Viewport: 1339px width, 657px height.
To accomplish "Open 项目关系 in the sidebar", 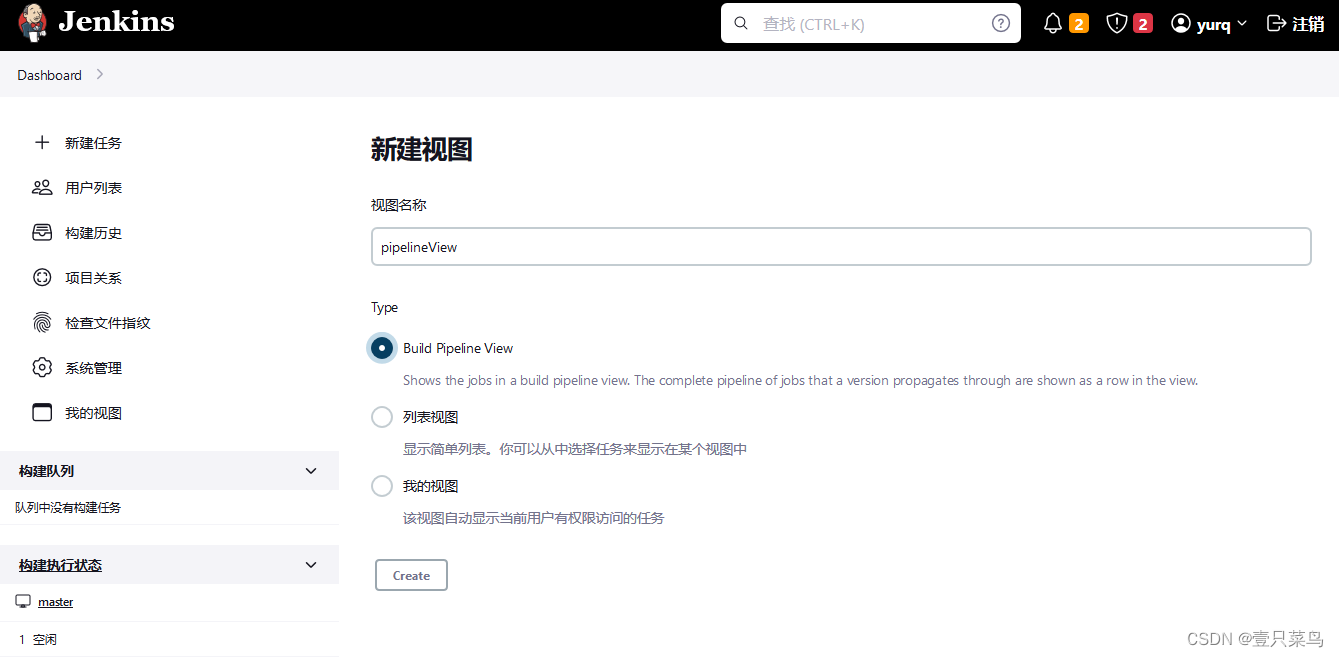I will [94, 278].
